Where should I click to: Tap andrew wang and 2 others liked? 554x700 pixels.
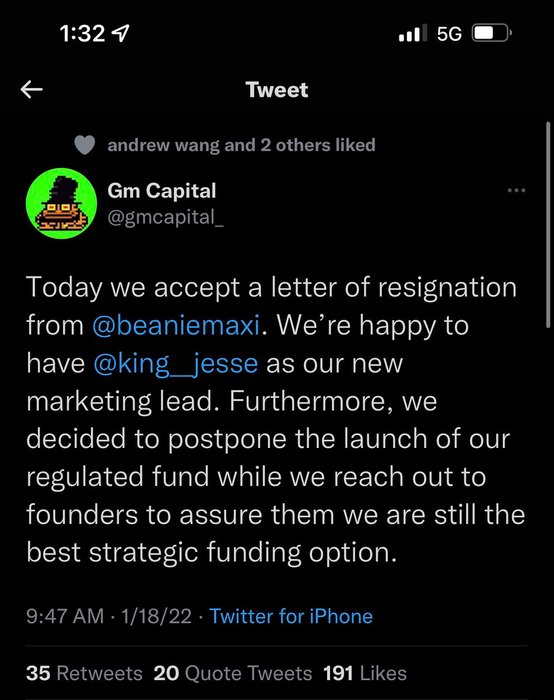241,145
